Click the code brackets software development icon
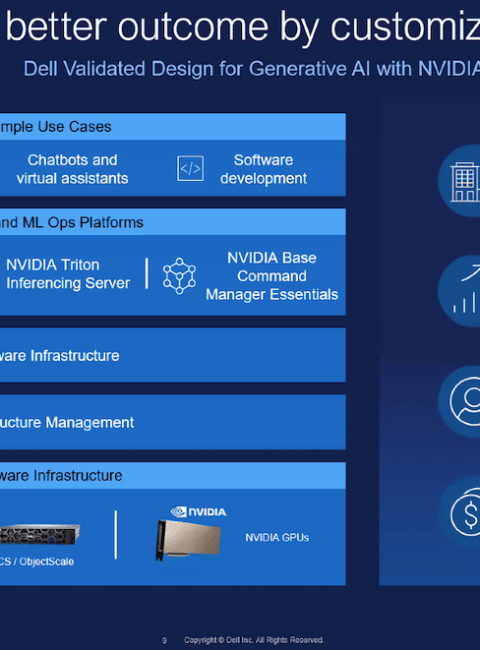Screen dimensions: 480x650 coord(190,168)
